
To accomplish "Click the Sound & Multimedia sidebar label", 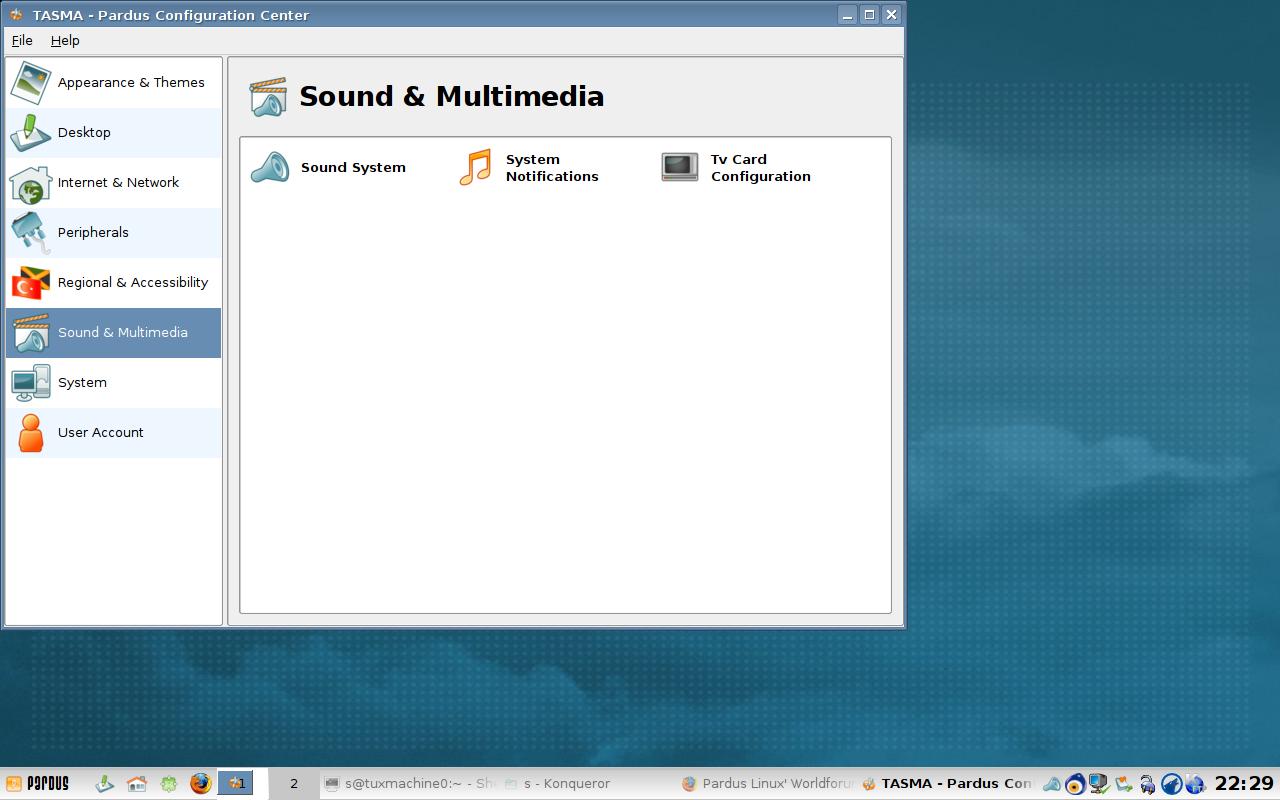I will point(122,333).
